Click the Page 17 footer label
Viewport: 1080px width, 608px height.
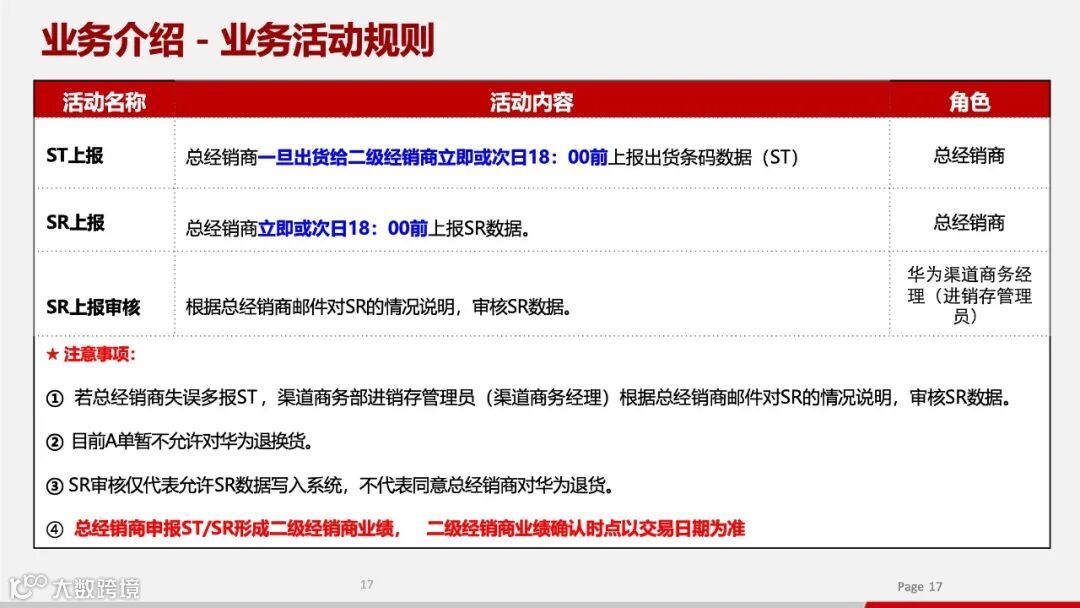[x=920, y=587]
